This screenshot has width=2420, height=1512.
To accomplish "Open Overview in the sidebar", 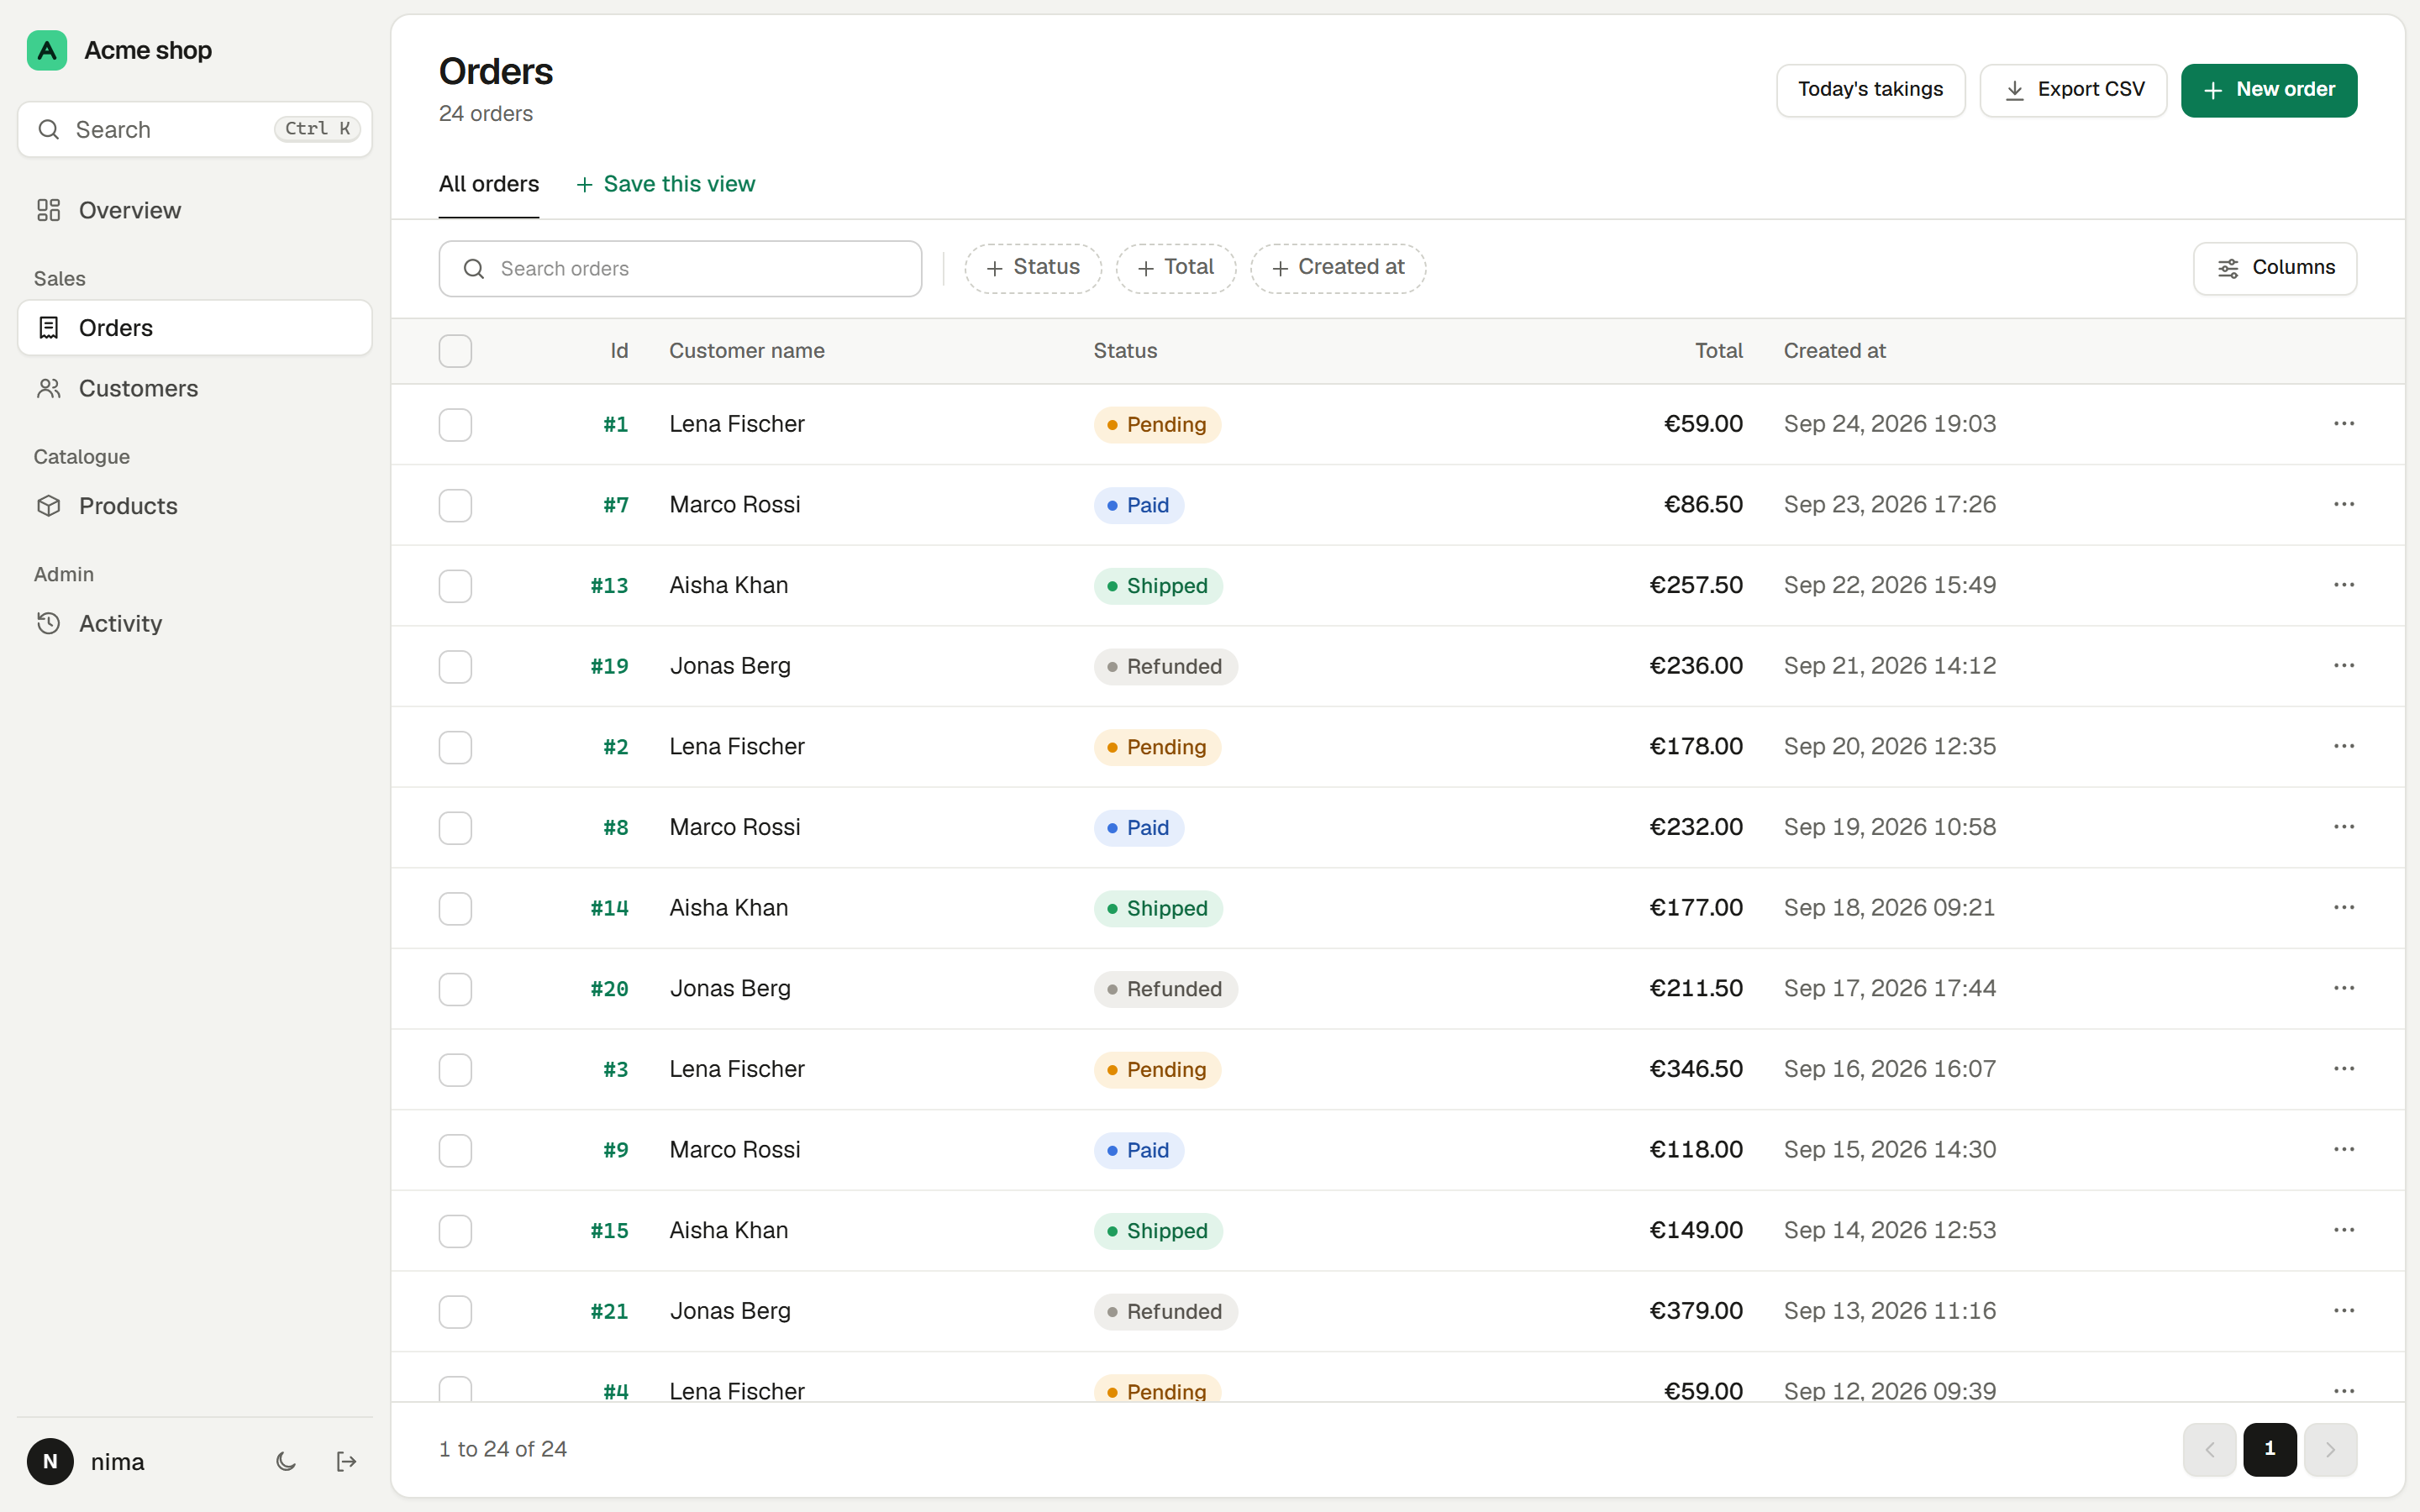I will pyautogui.click(x=195, y=210).
